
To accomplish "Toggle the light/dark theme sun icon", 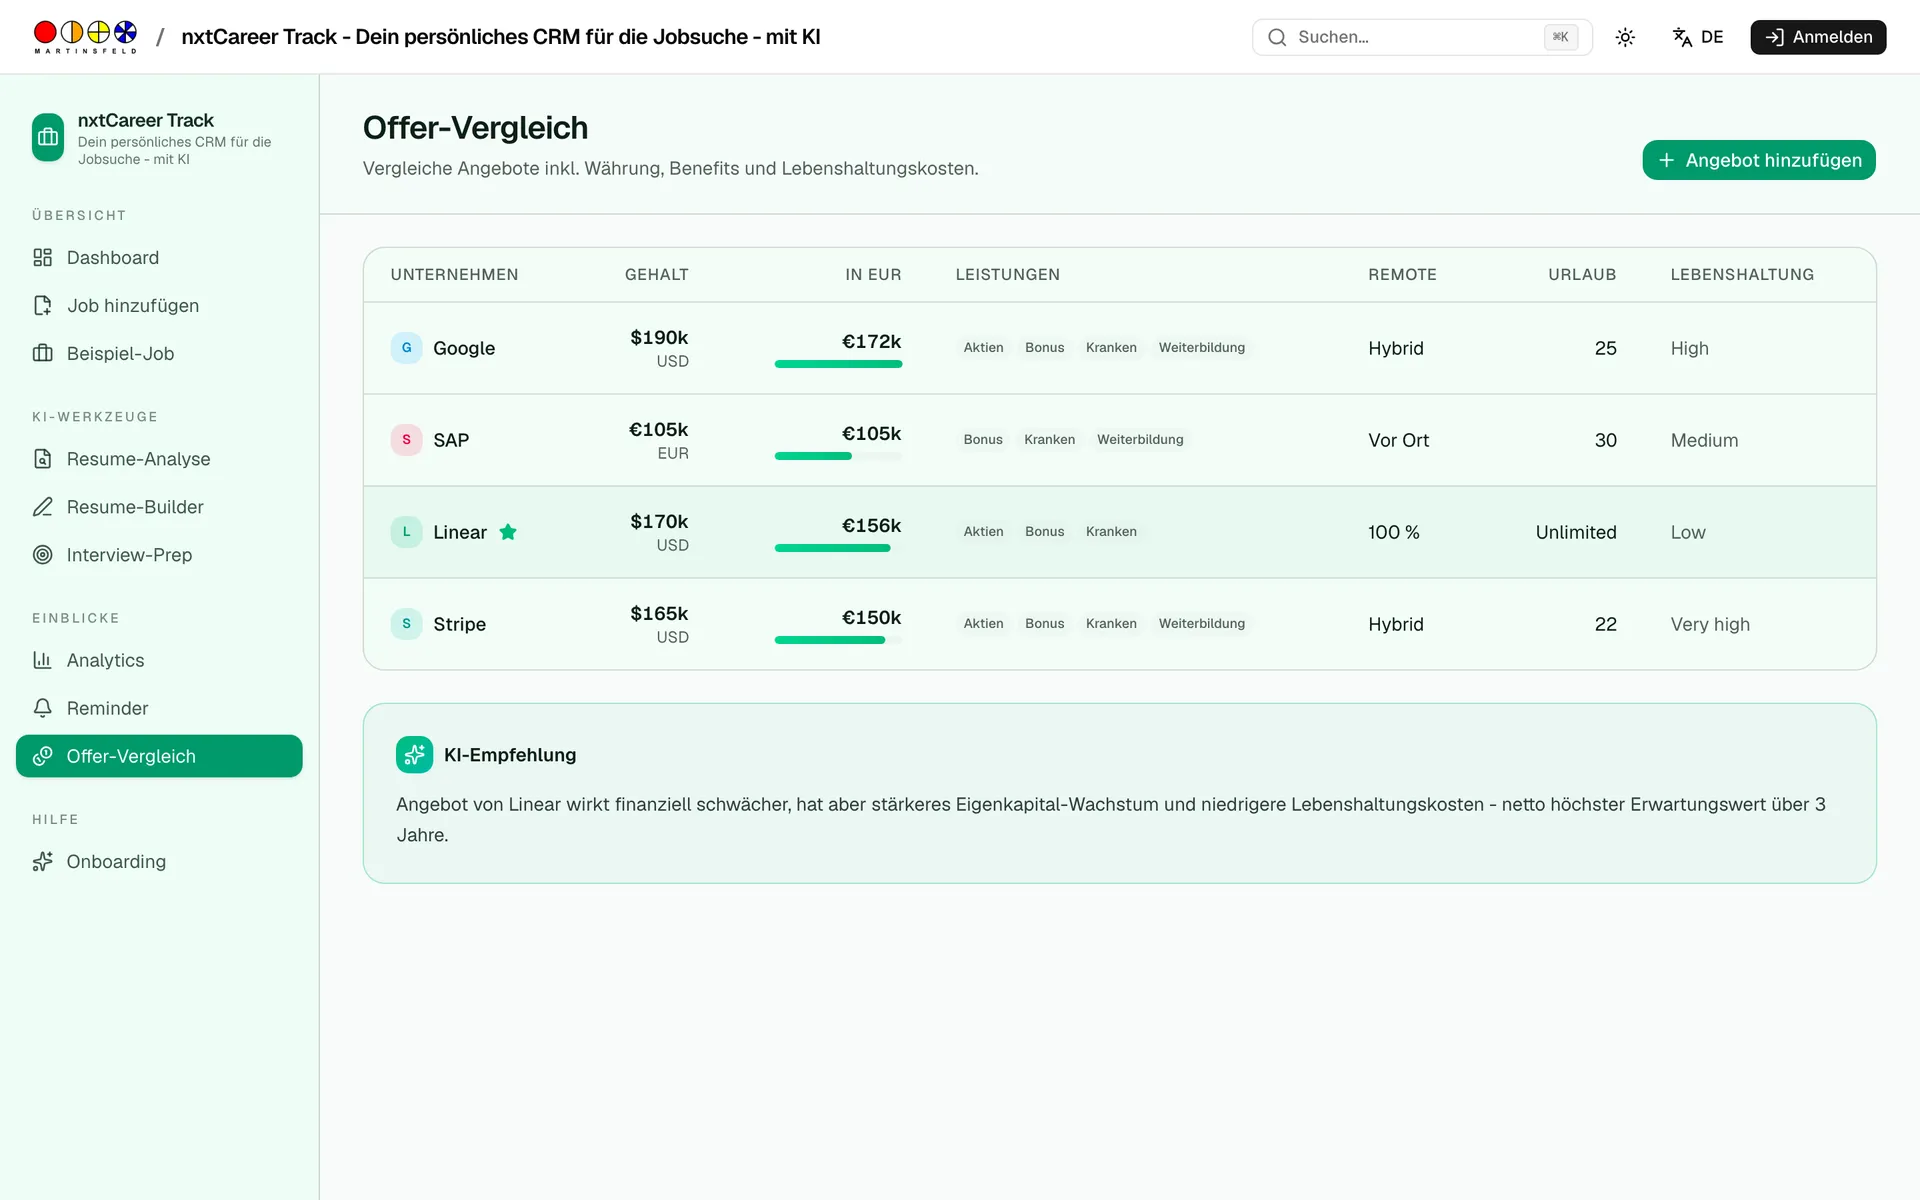I will 1625,37.
